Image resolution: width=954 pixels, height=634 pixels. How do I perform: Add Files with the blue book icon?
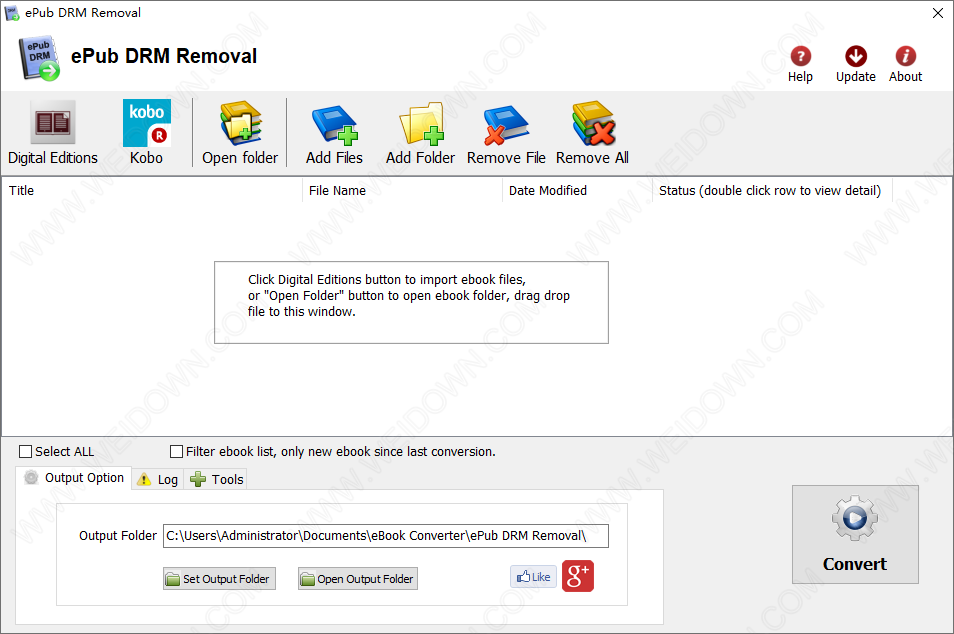tap(334, 133)
